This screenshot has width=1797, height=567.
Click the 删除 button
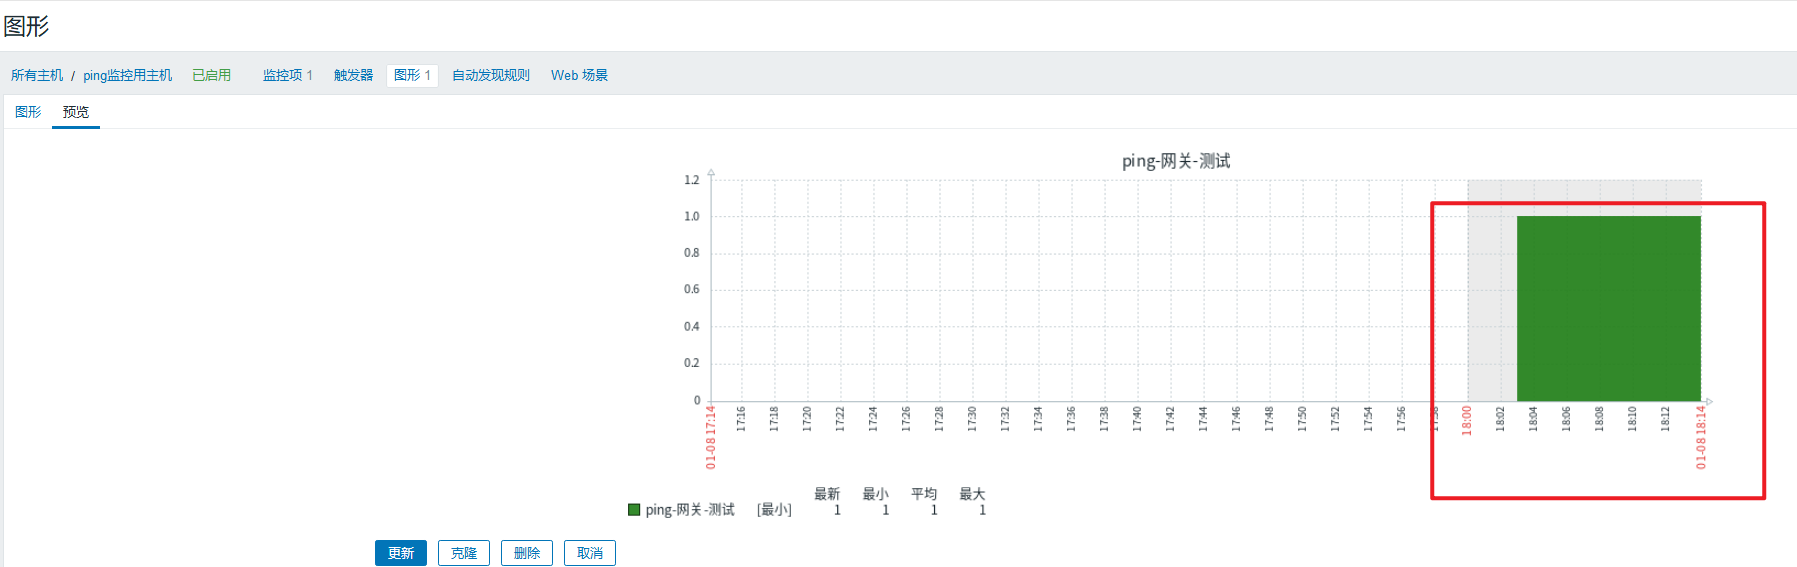(527, 553)
